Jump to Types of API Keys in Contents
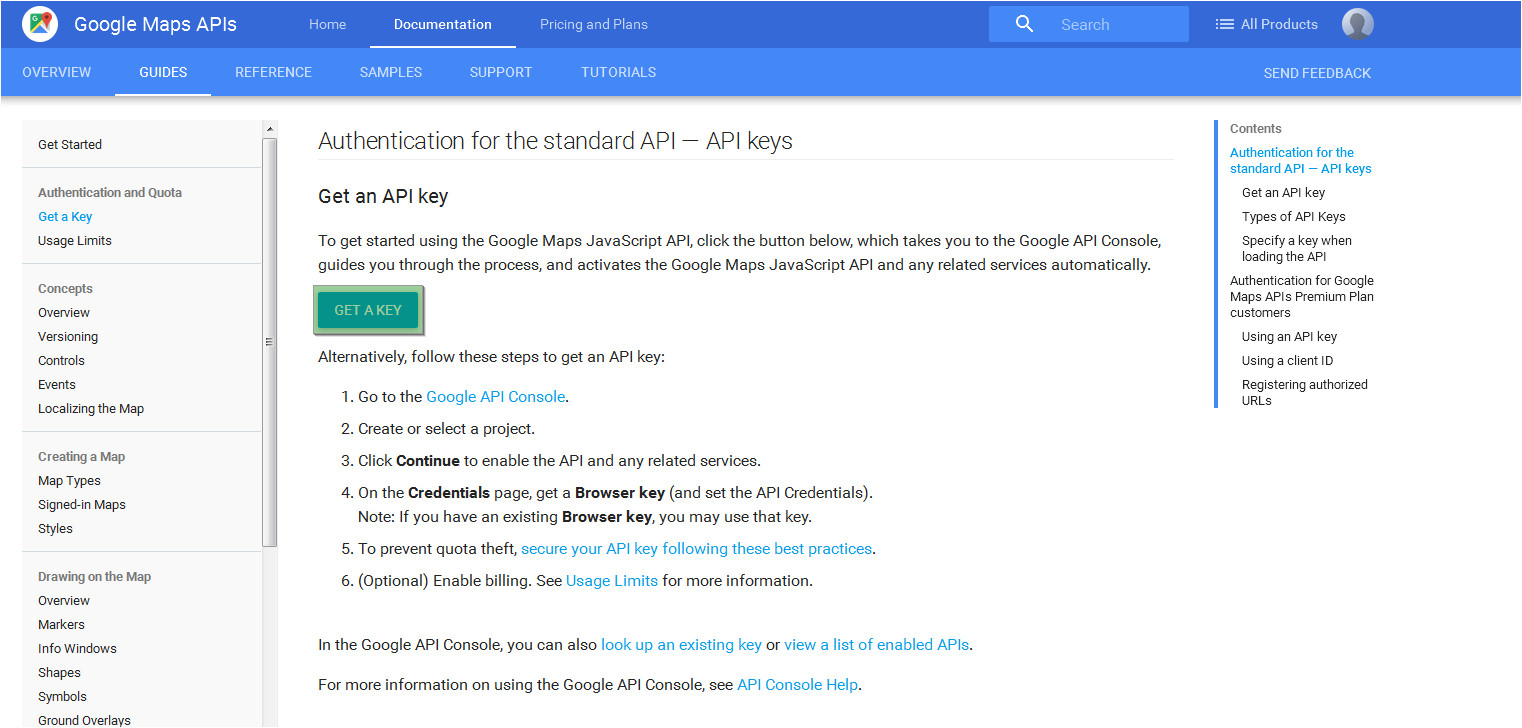 tap(1294, 217)
